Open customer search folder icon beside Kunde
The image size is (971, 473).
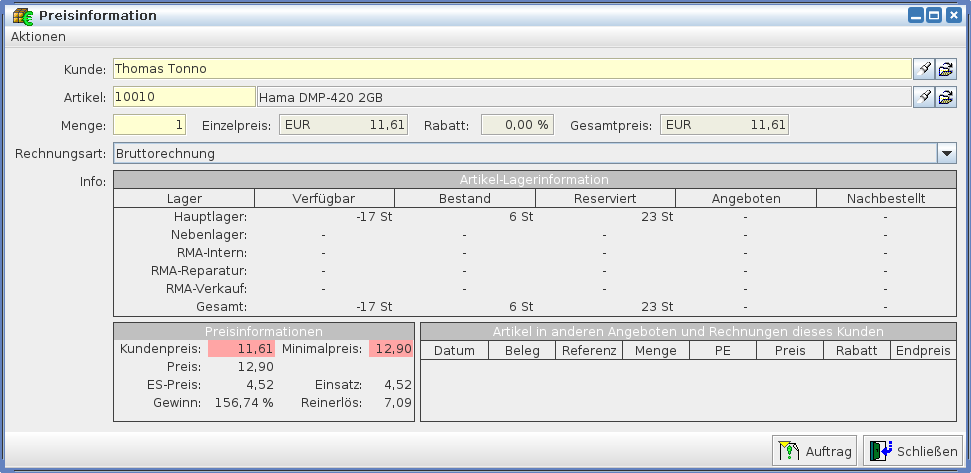tap(946, 69)
